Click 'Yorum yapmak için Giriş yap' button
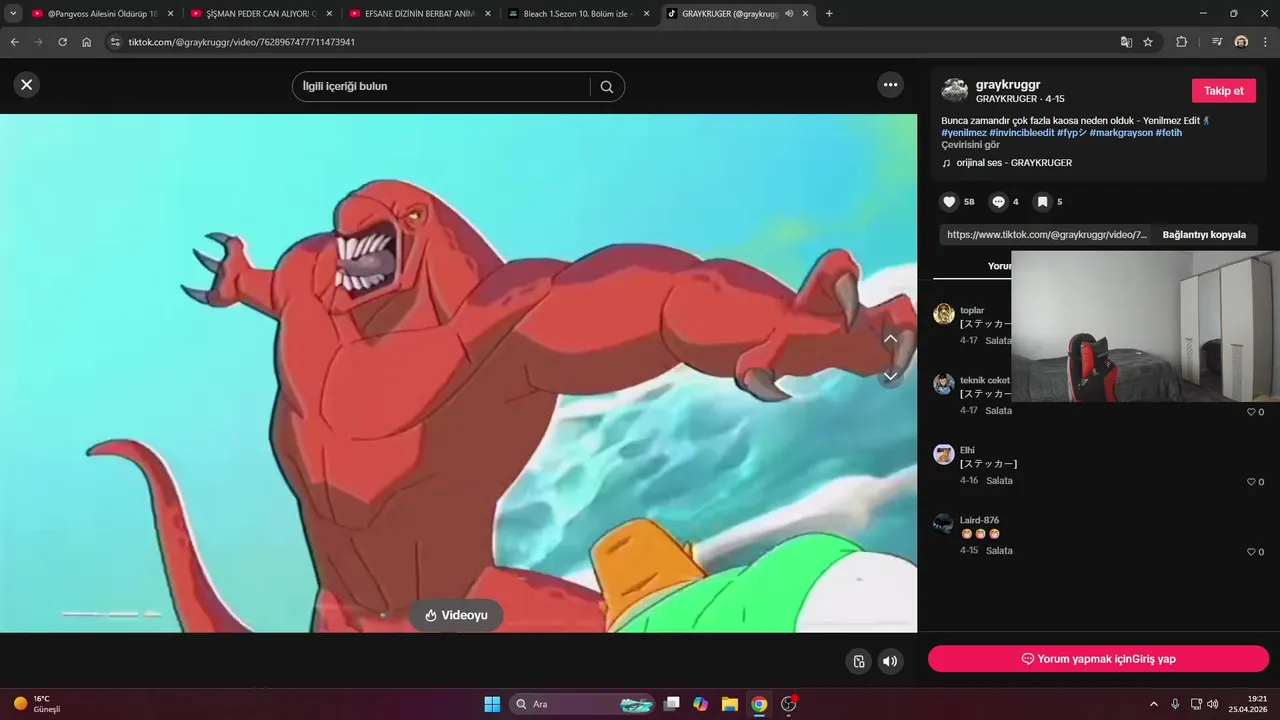This screenshot has width=1280, height=720. coord(1098,659)
